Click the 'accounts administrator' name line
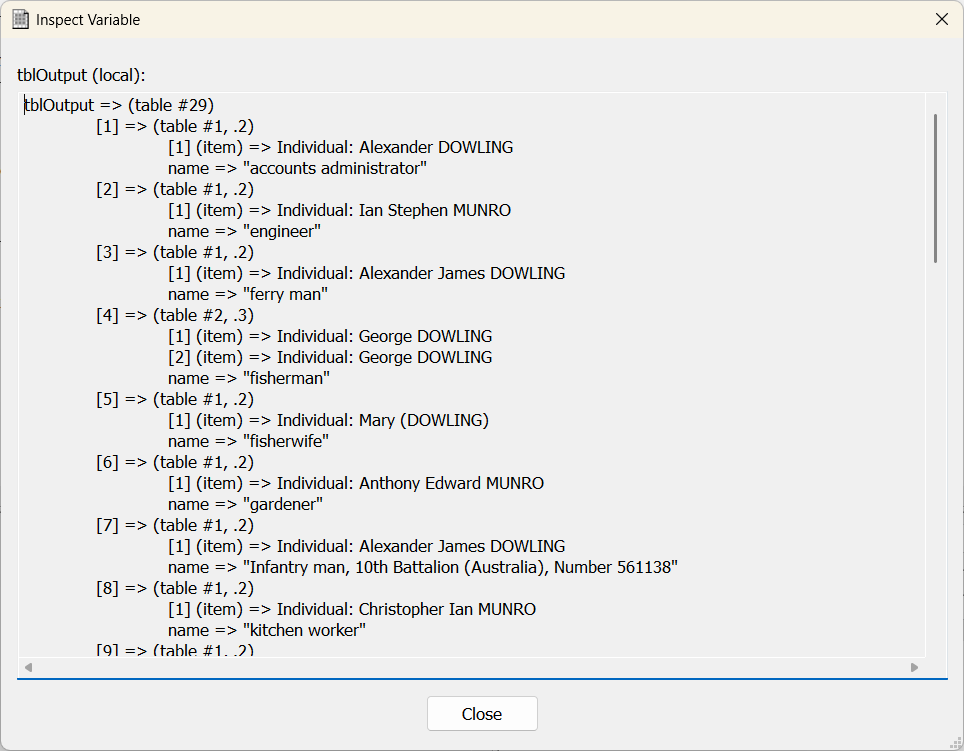 pyautogui.click(x=298, y=168)
